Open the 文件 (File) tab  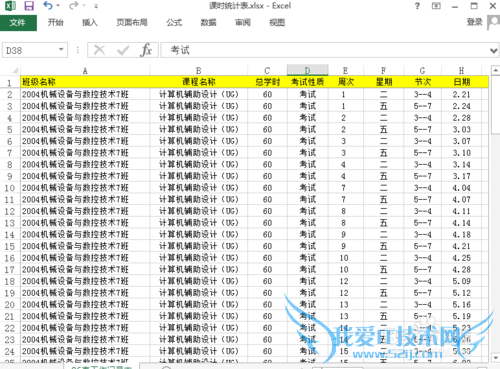coord(18,23)
